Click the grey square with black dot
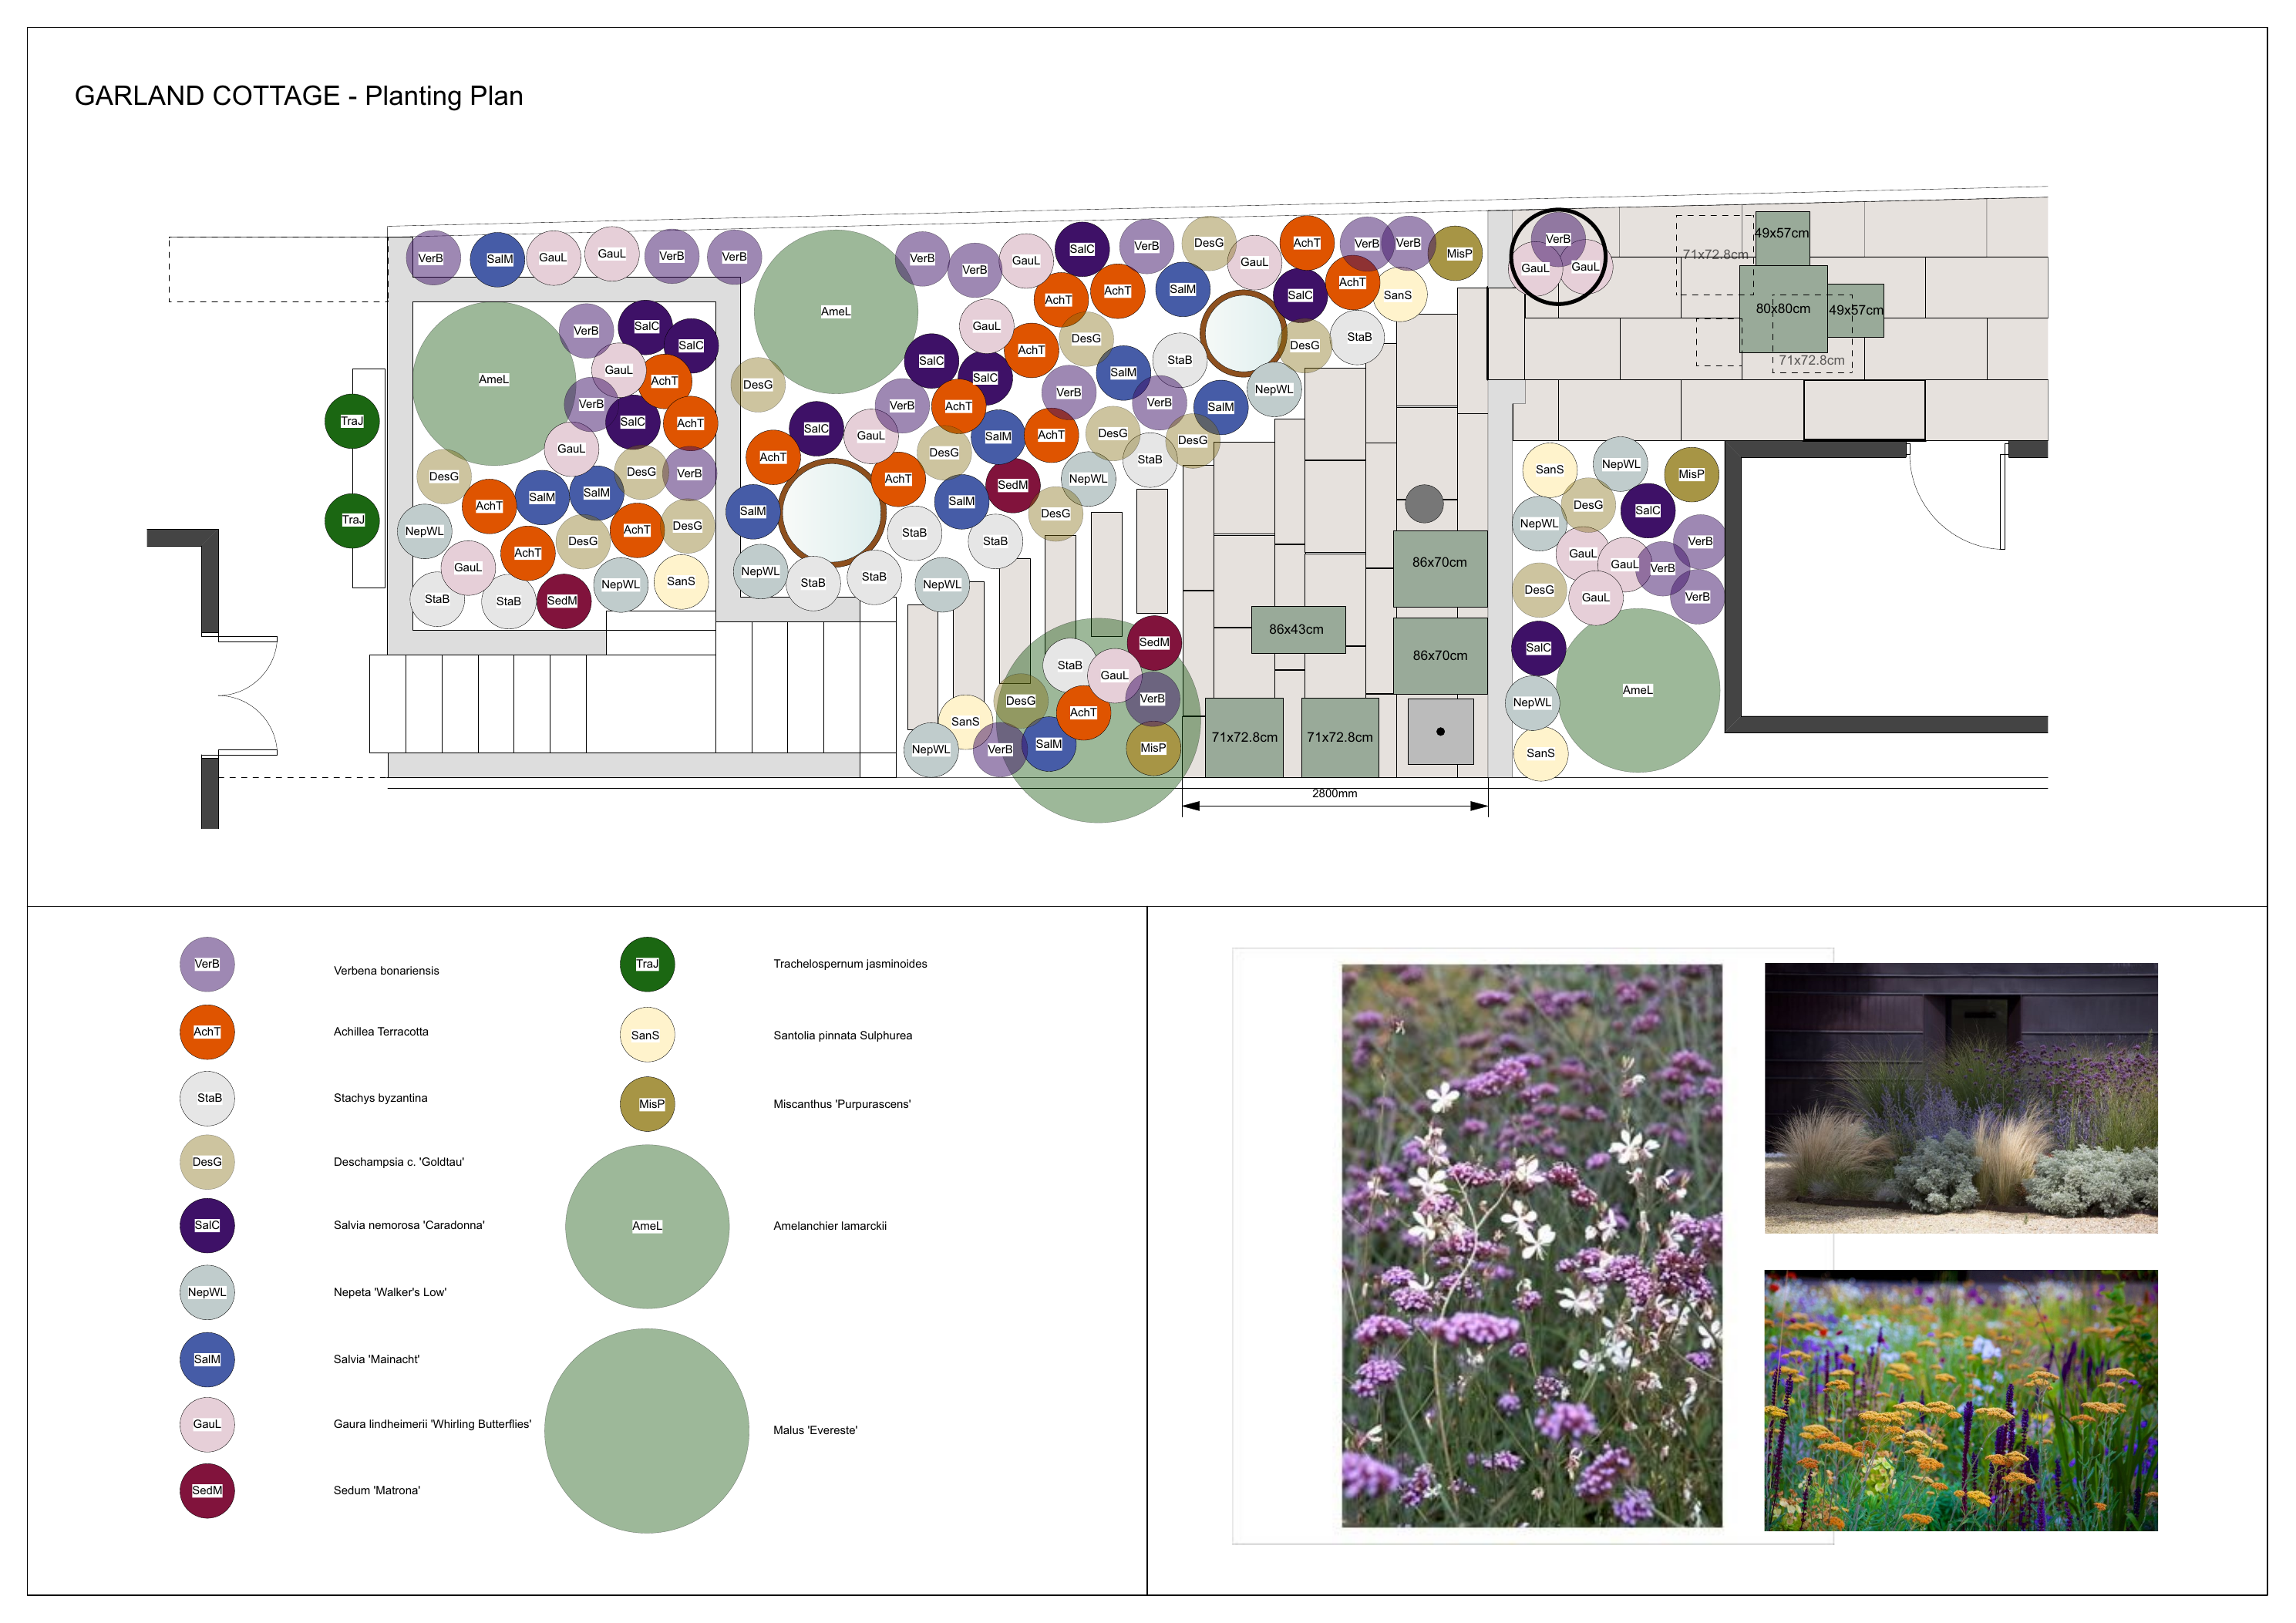2296x1623 pixels. 1440,731
